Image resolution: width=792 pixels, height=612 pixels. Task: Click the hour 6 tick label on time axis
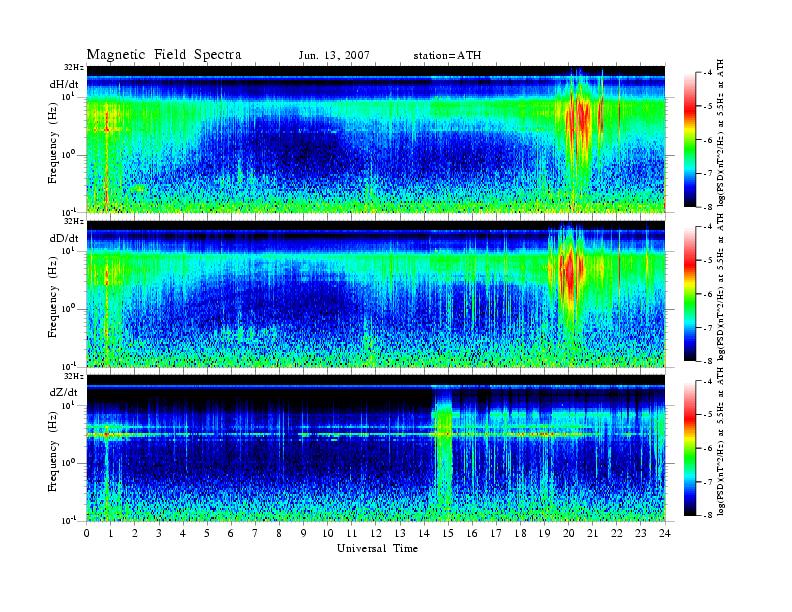[231, 533]
